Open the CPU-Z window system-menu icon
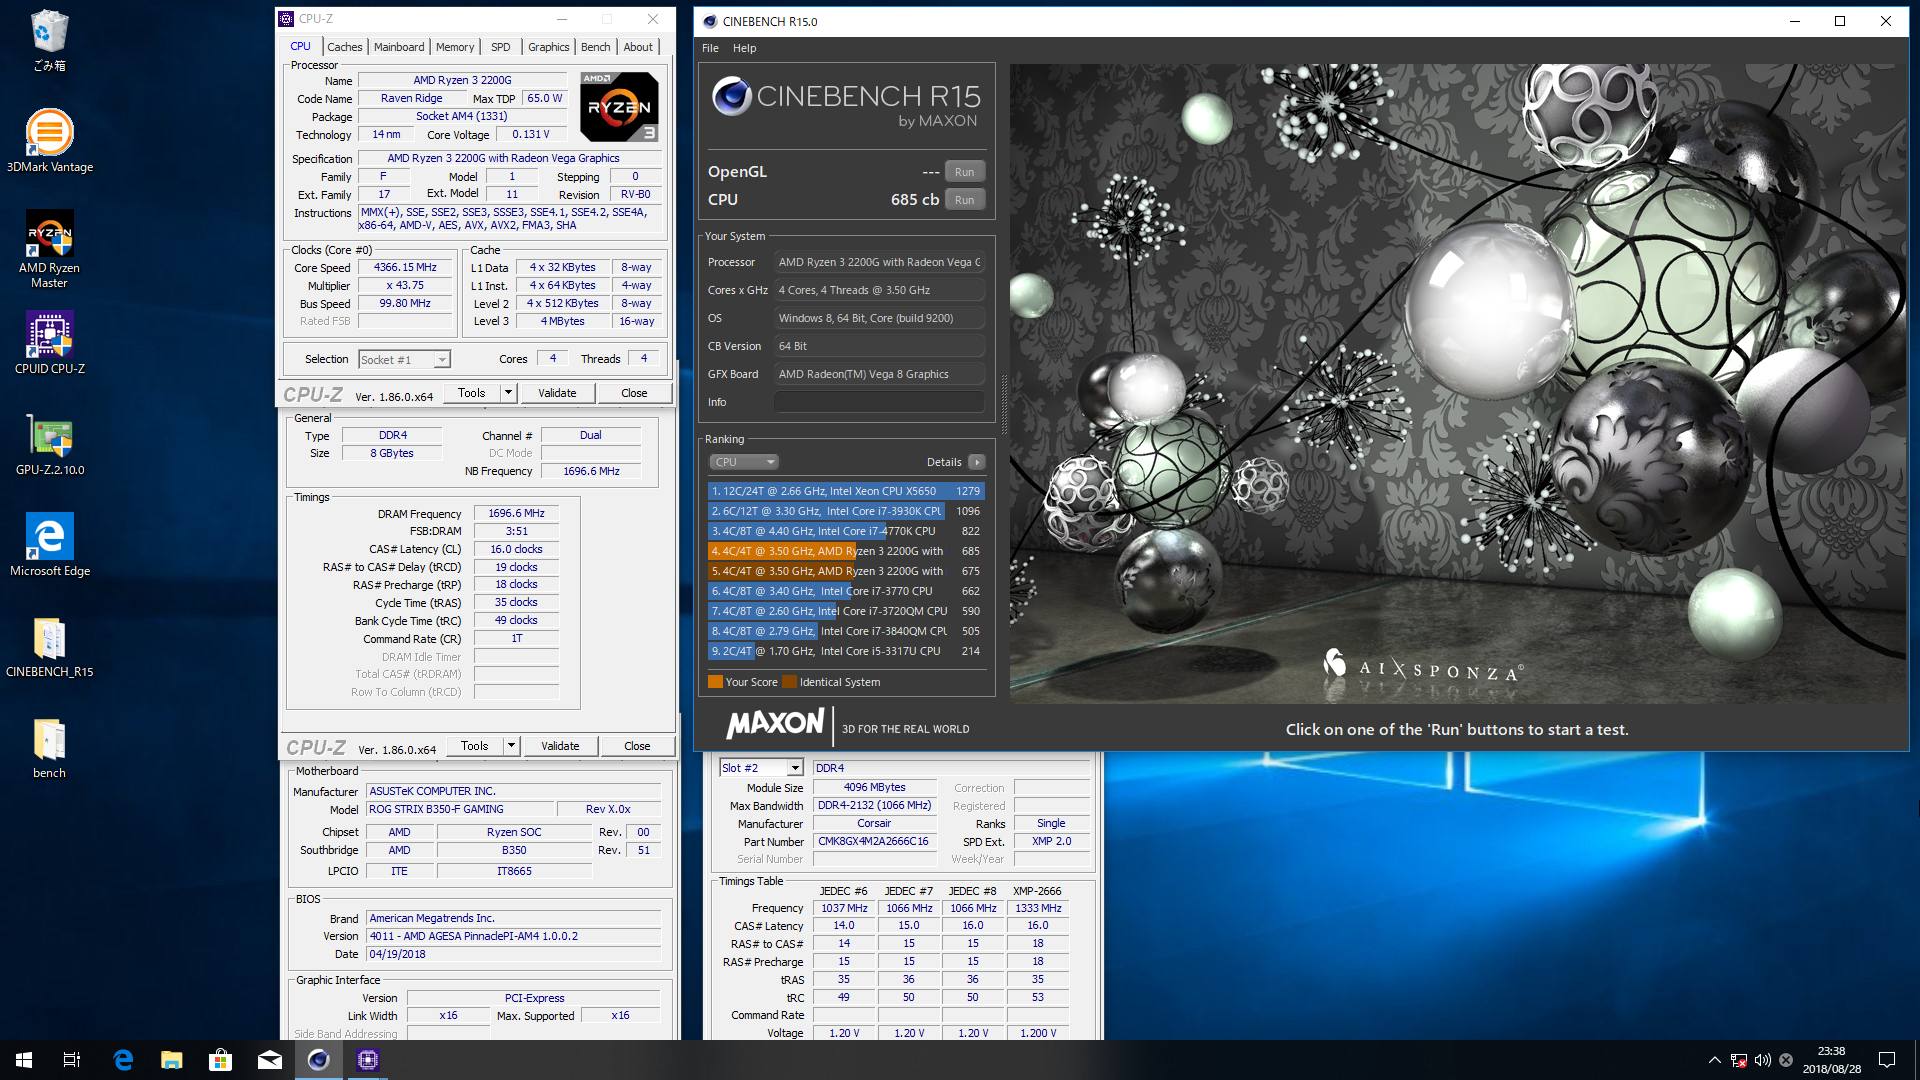 click(286, 19)
